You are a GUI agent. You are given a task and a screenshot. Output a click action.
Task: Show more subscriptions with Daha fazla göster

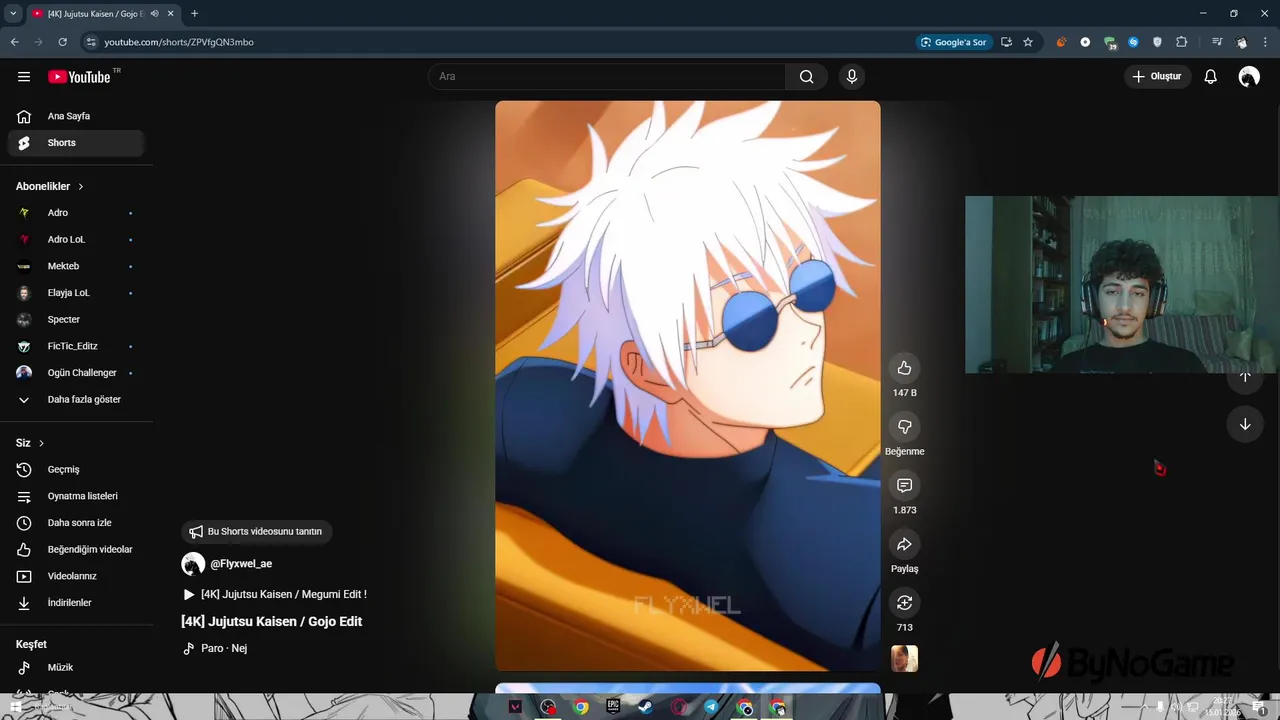click(76, 399)
